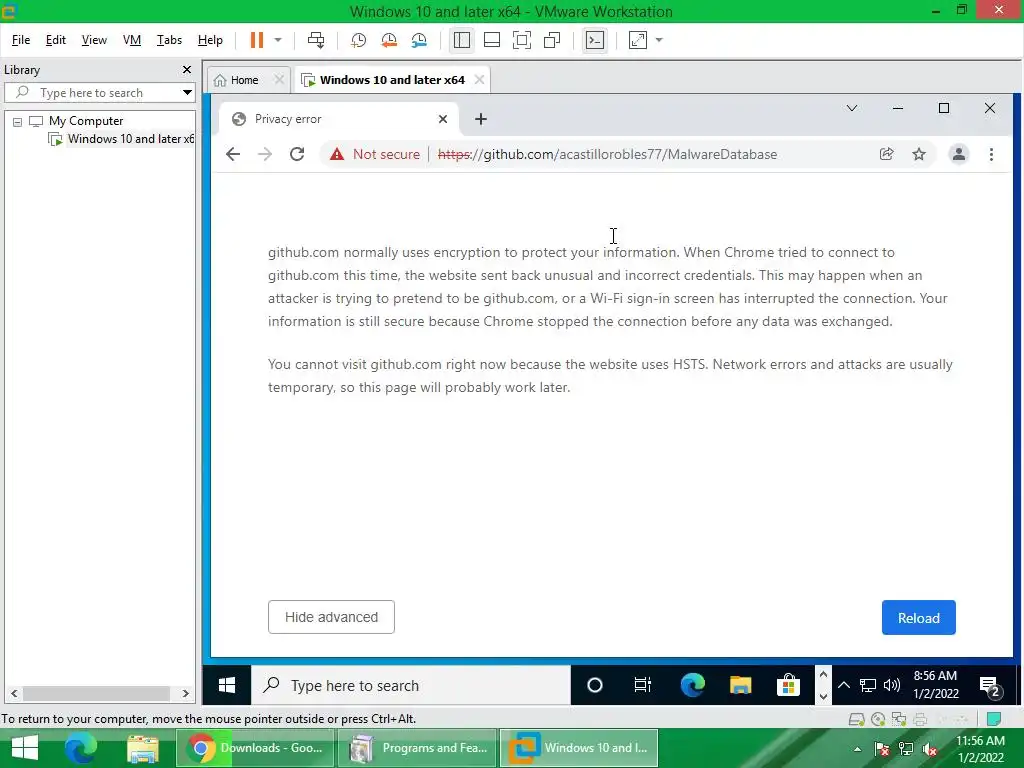Open Task View in guest taskbar
The image size is (1024, 768).
643,685
